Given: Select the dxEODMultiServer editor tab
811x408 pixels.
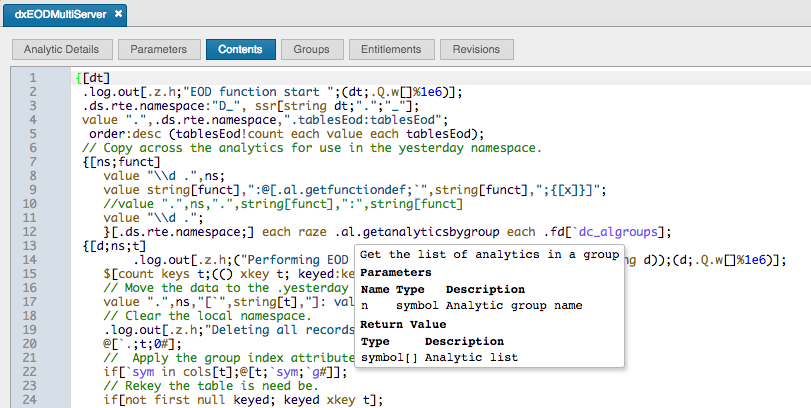Looking at the screenshot, I should pos(65,14).
